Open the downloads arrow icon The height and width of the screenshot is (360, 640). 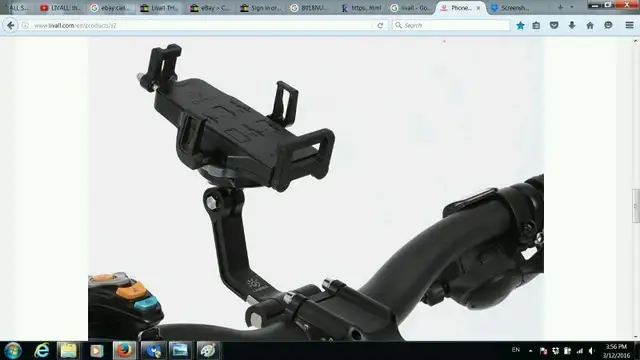572,25
